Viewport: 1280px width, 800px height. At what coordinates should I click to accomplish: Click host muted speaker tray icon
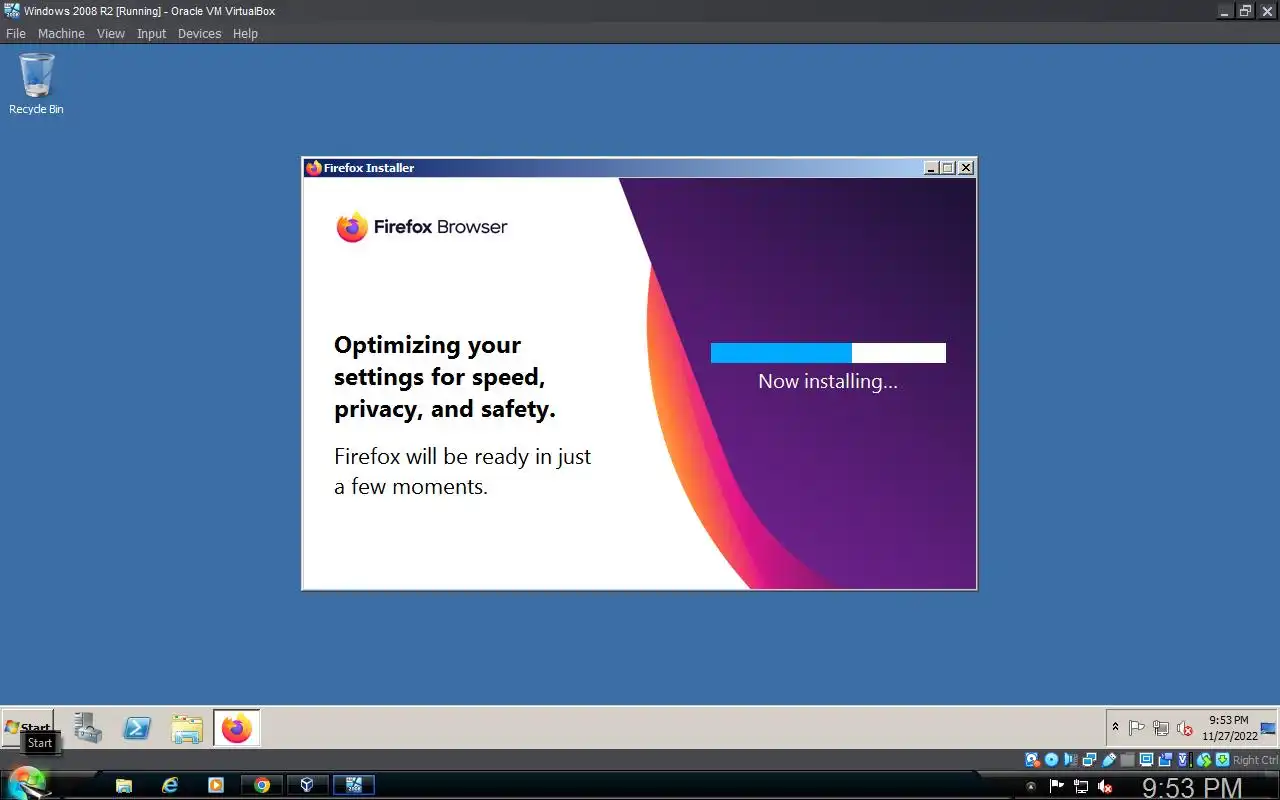tap(1105, 786)
